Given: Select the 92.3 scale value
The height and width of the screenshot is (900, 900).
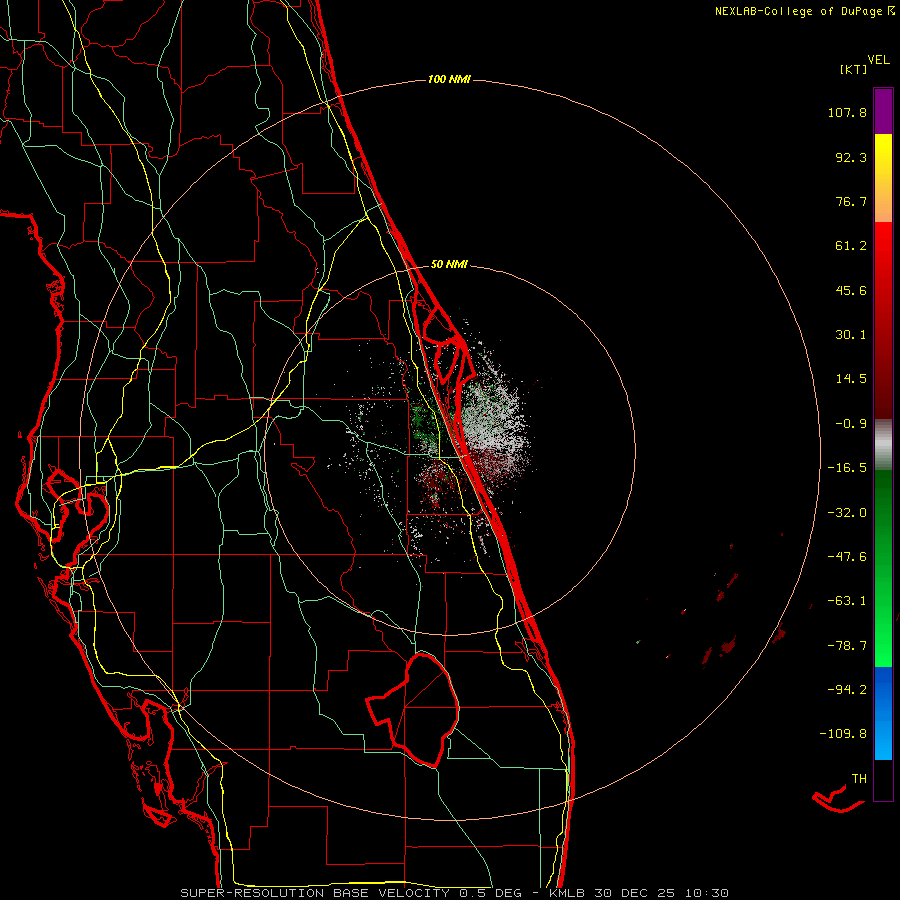Looking at the screenshot, I should pos(851,157).
